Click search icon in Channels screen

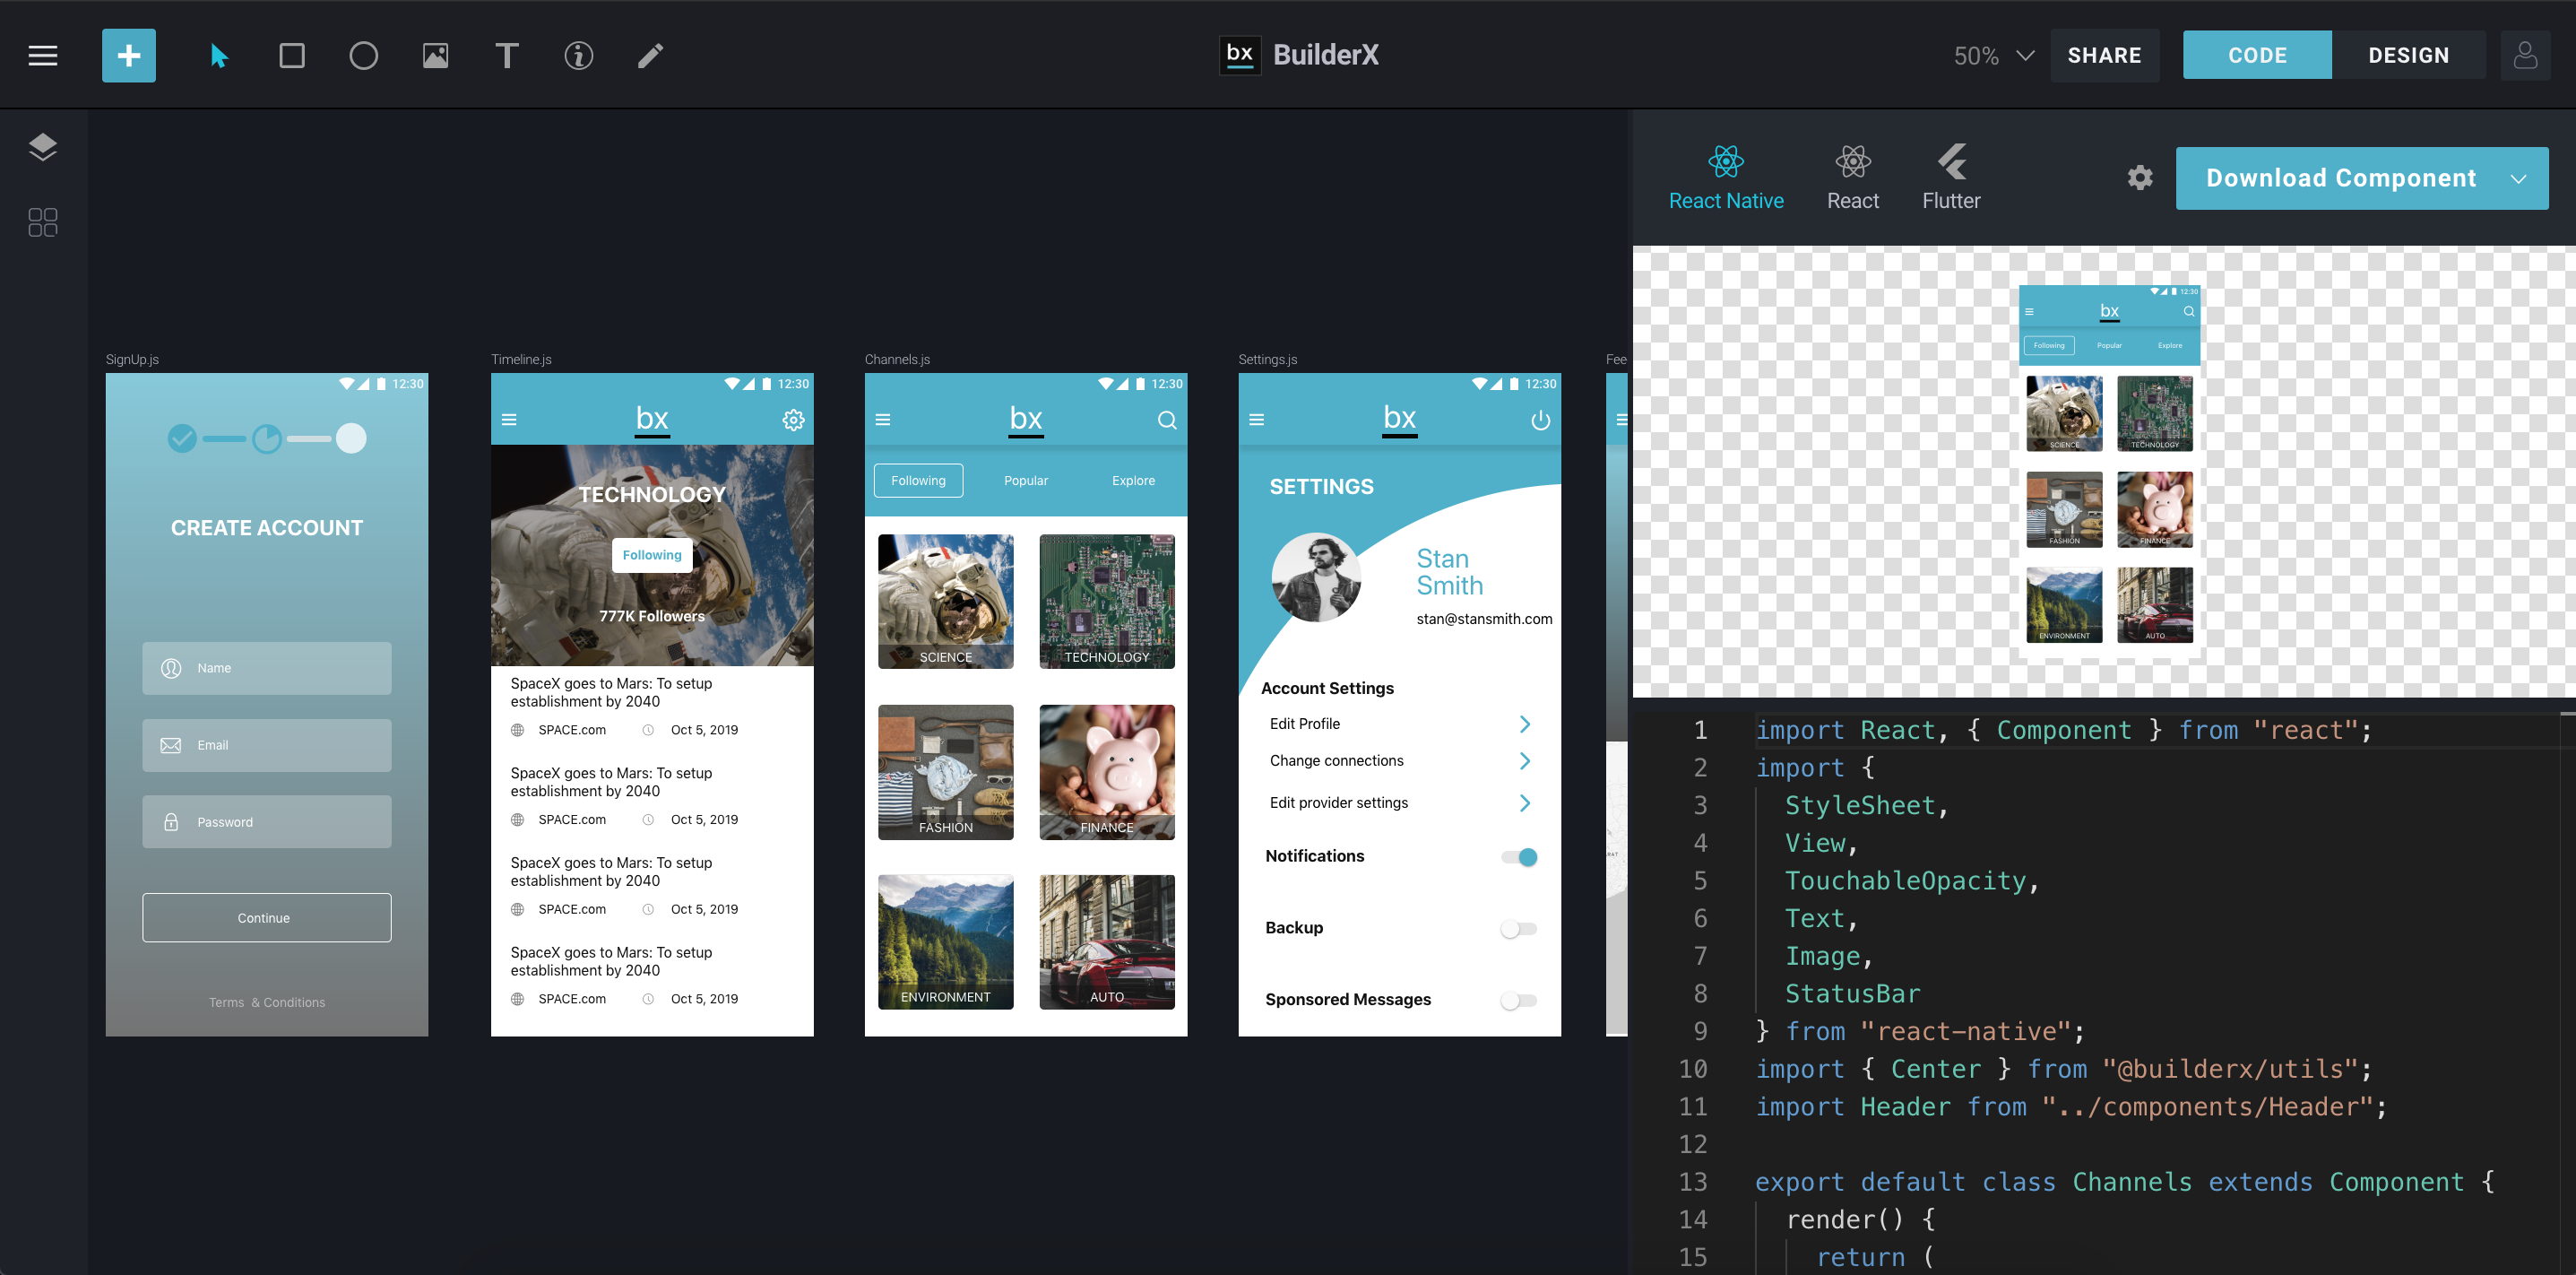tap(1167, 420)
